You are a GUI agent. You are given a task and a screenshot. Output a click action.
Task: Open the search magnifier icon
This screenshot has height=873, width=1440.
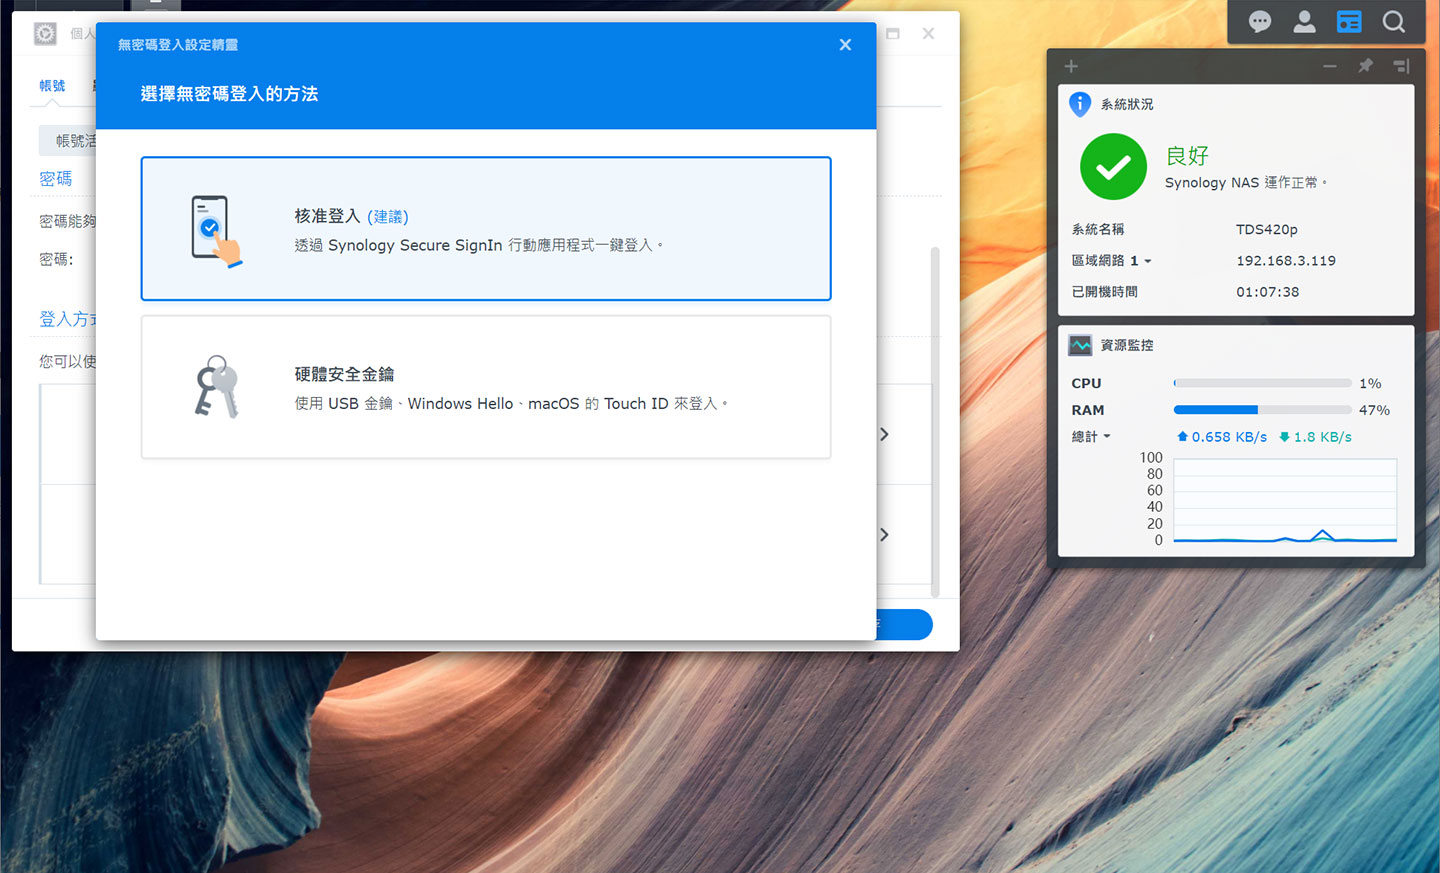1393,21
